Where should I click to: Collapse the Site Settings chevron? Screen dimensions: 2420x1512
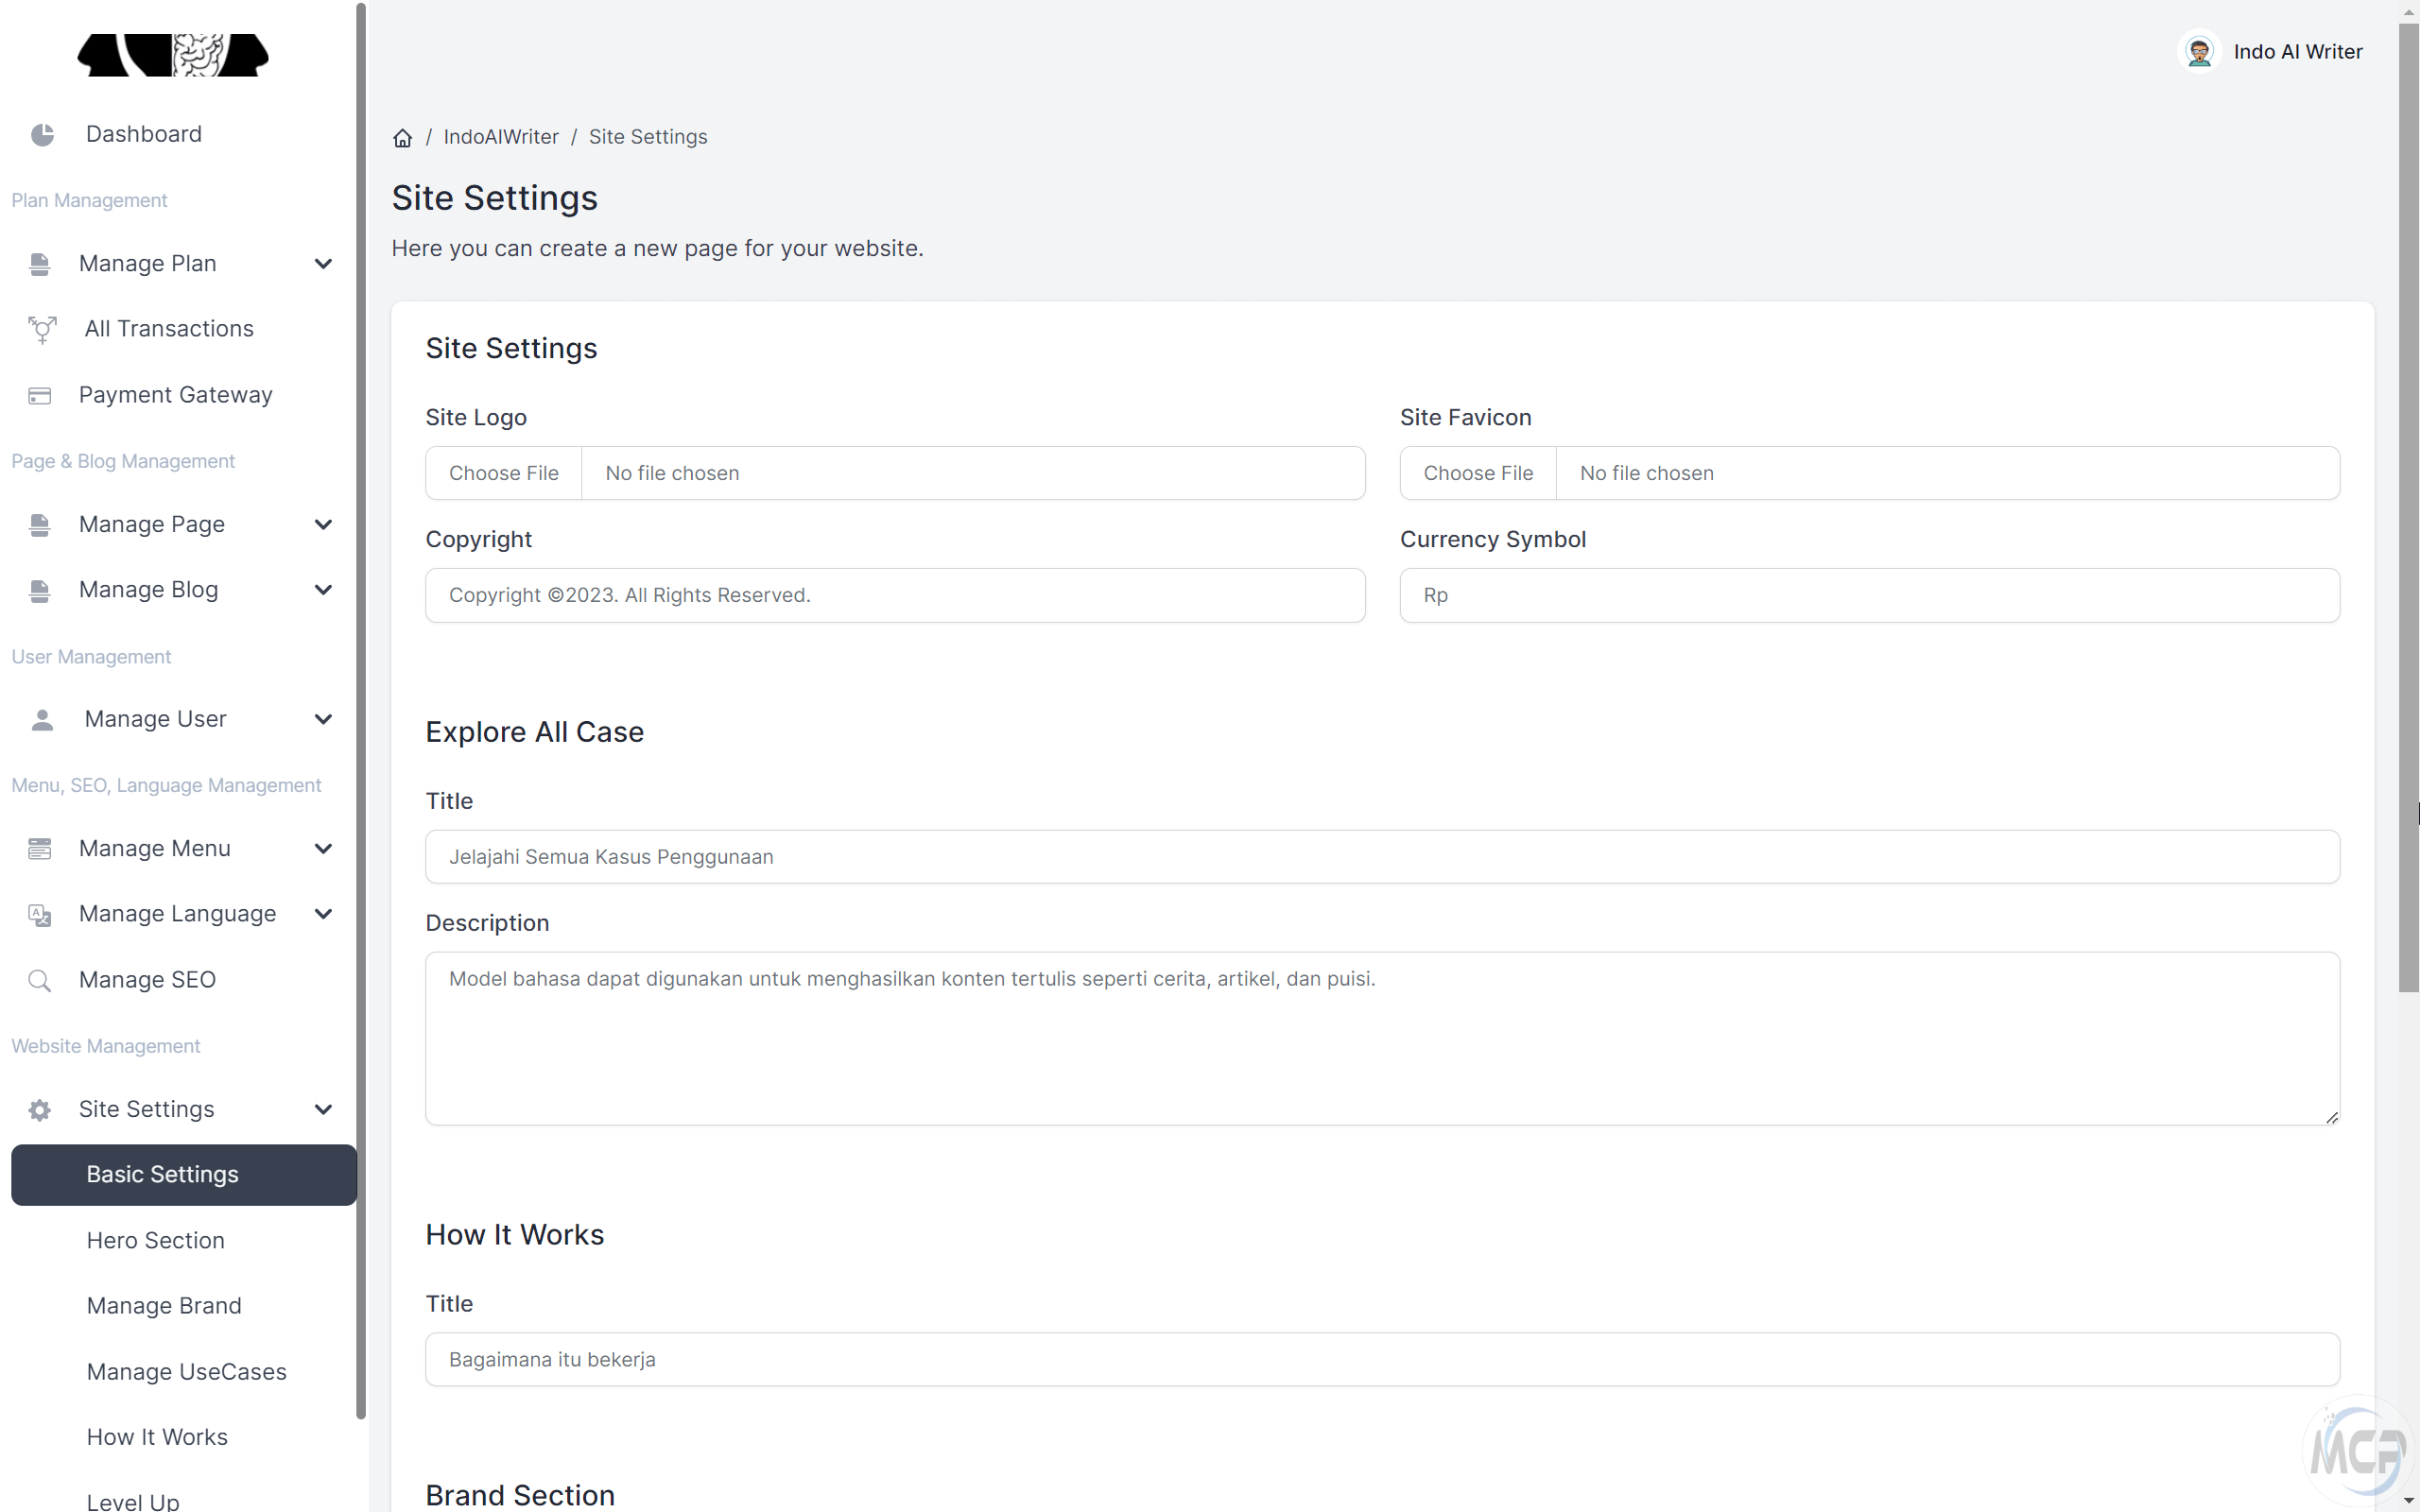pos(323,1110)
